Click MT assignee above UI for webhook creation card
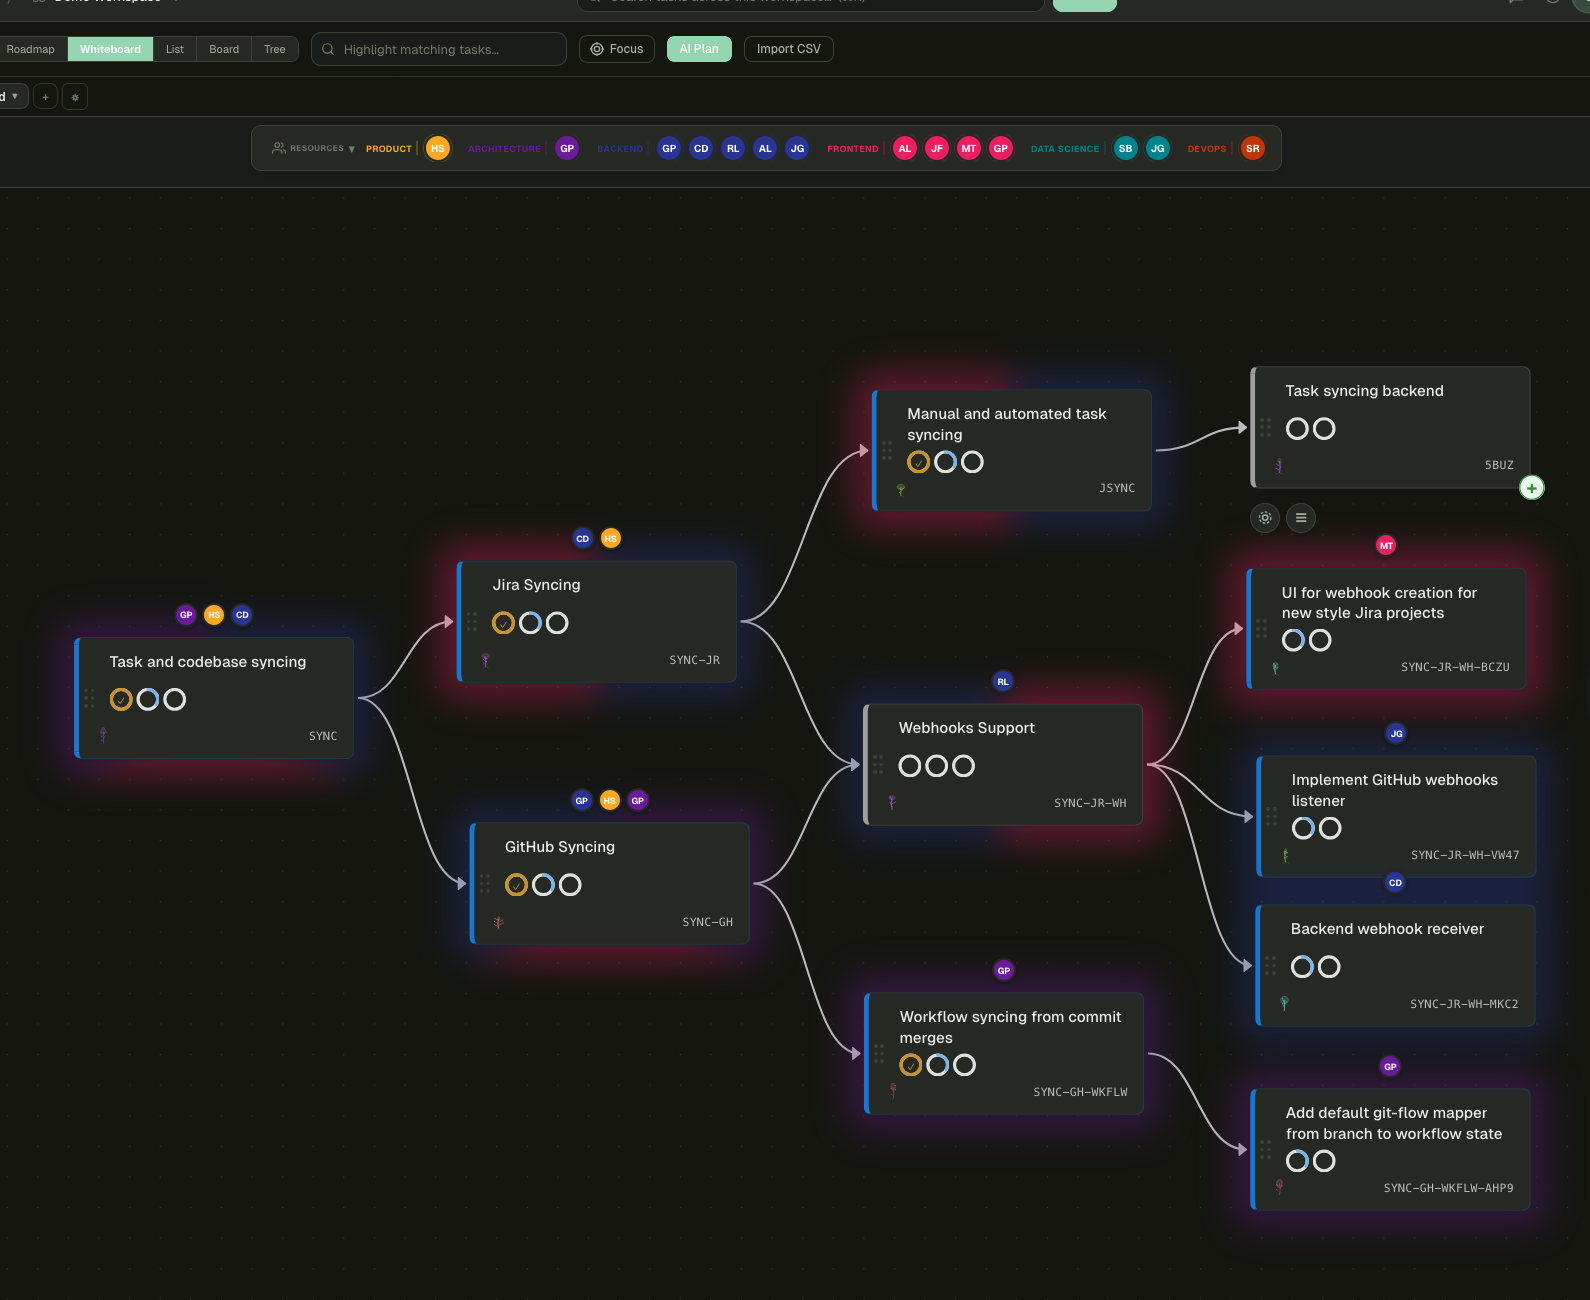1590x1300 pixels. point(1386,545)
